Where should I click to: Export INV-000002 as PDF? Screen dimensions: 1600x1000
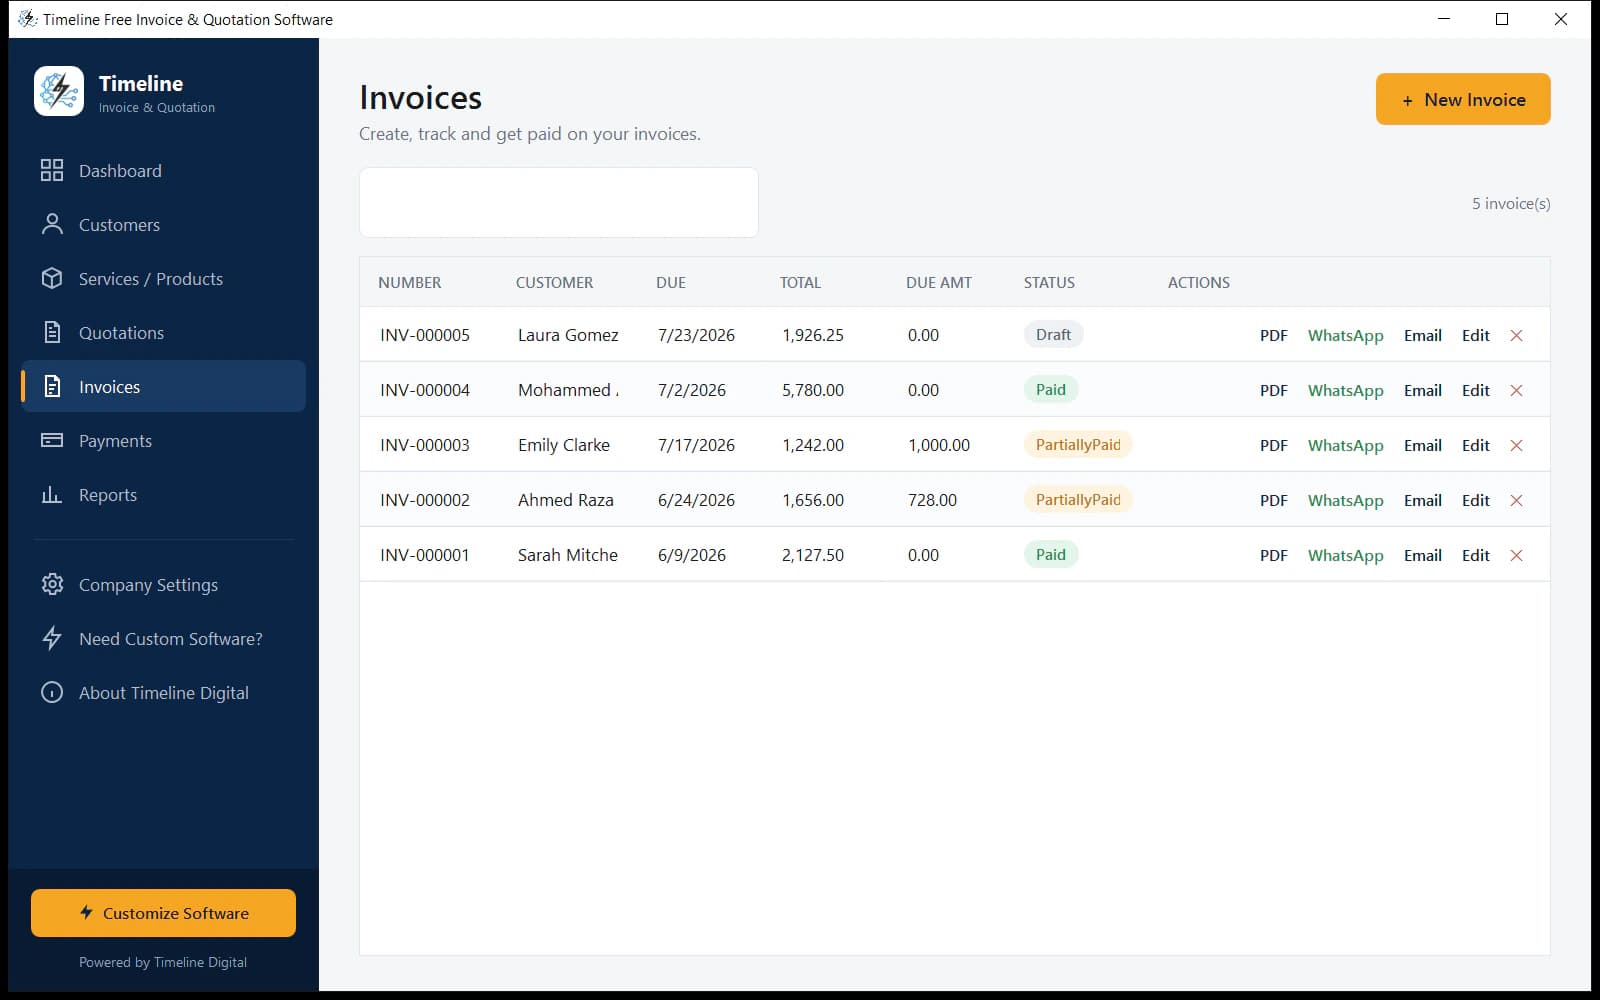[1273, 500]
